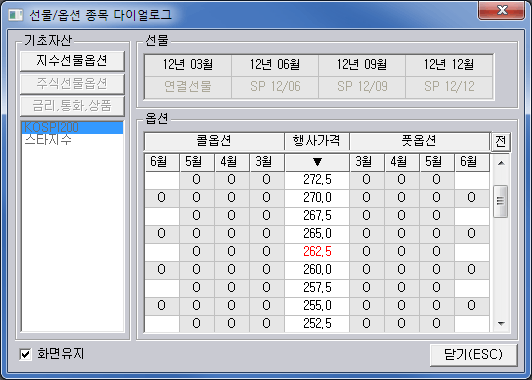Select strike price 255,0
The width and height of the screenshot is (532, 380).
317,306
